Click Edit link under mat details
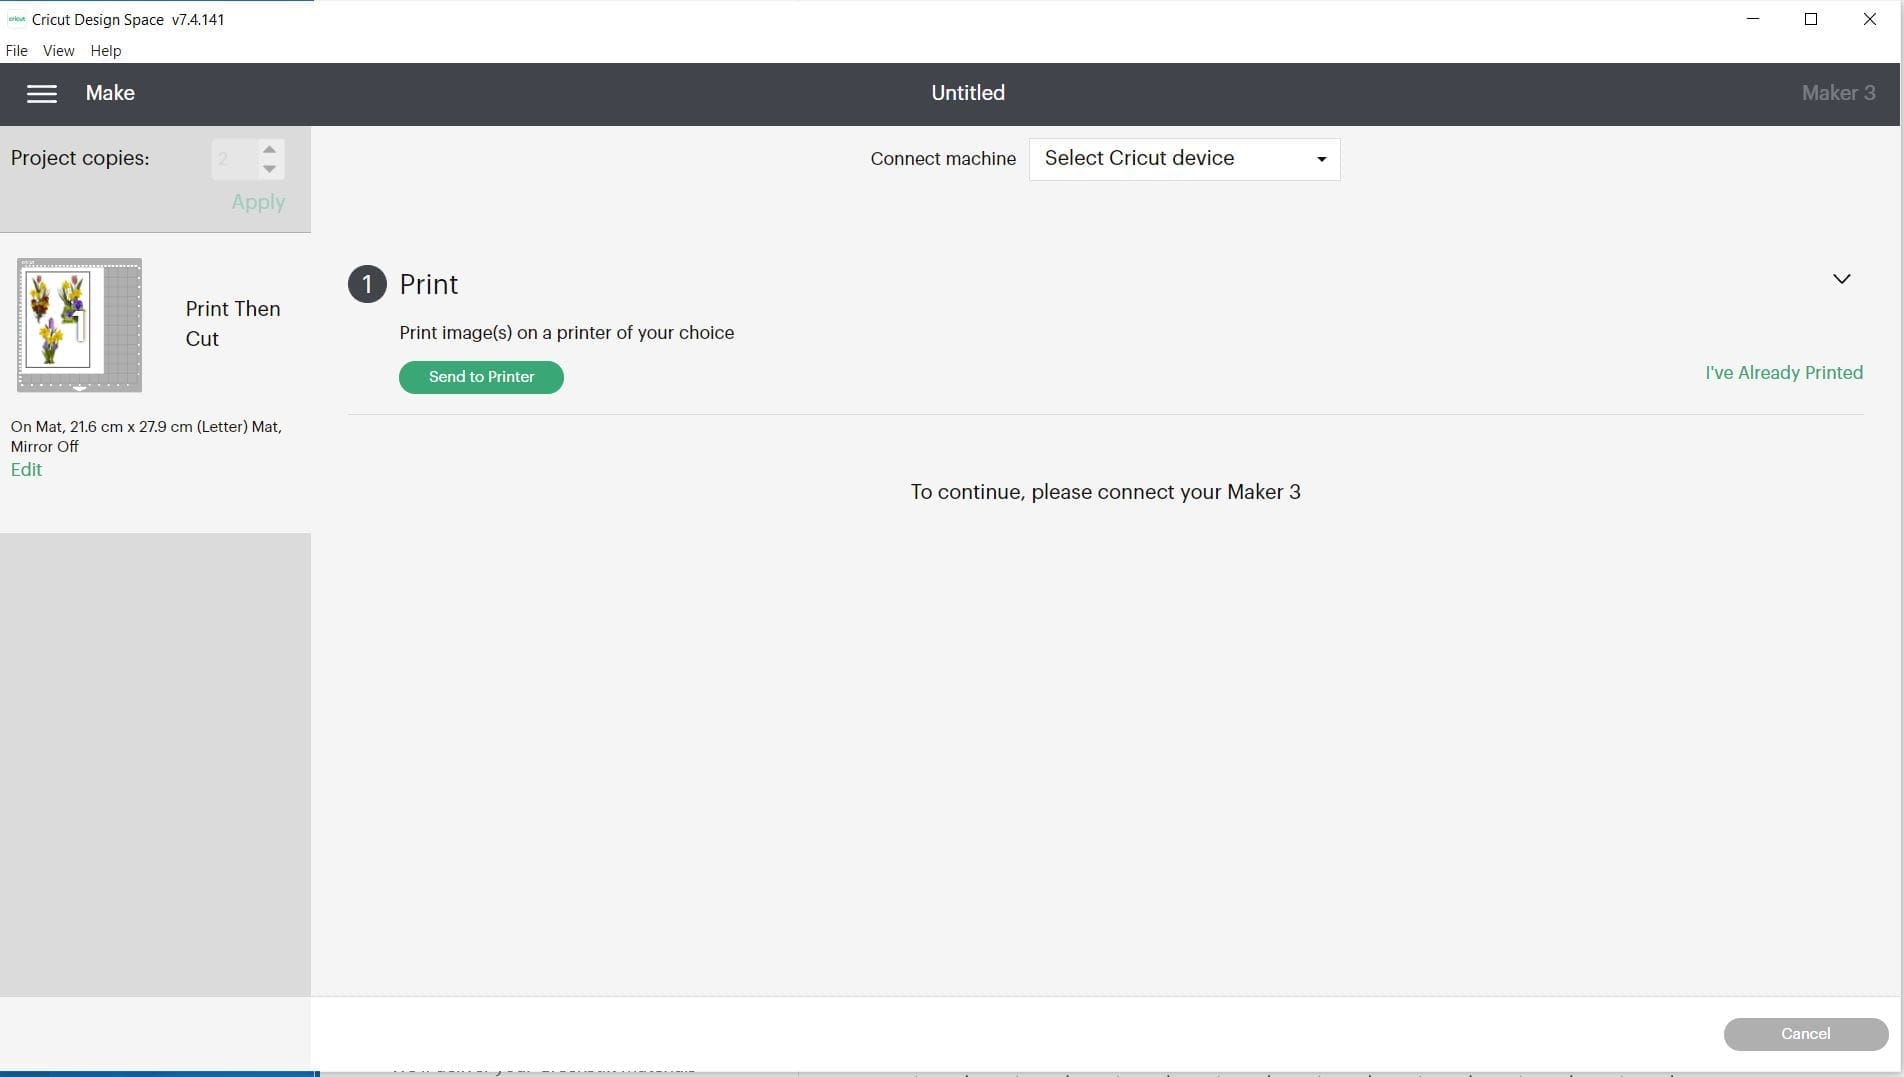1904x1077 pixels. [26, 470]
